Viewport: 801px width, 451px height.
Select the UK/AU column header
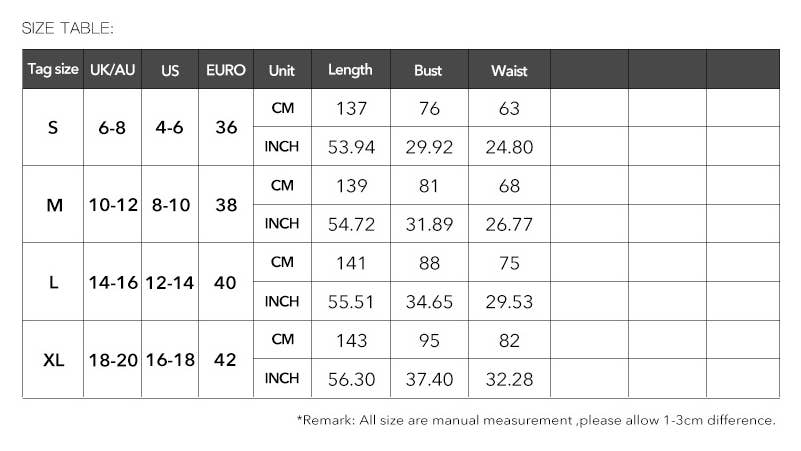click(x=112, y=70)
